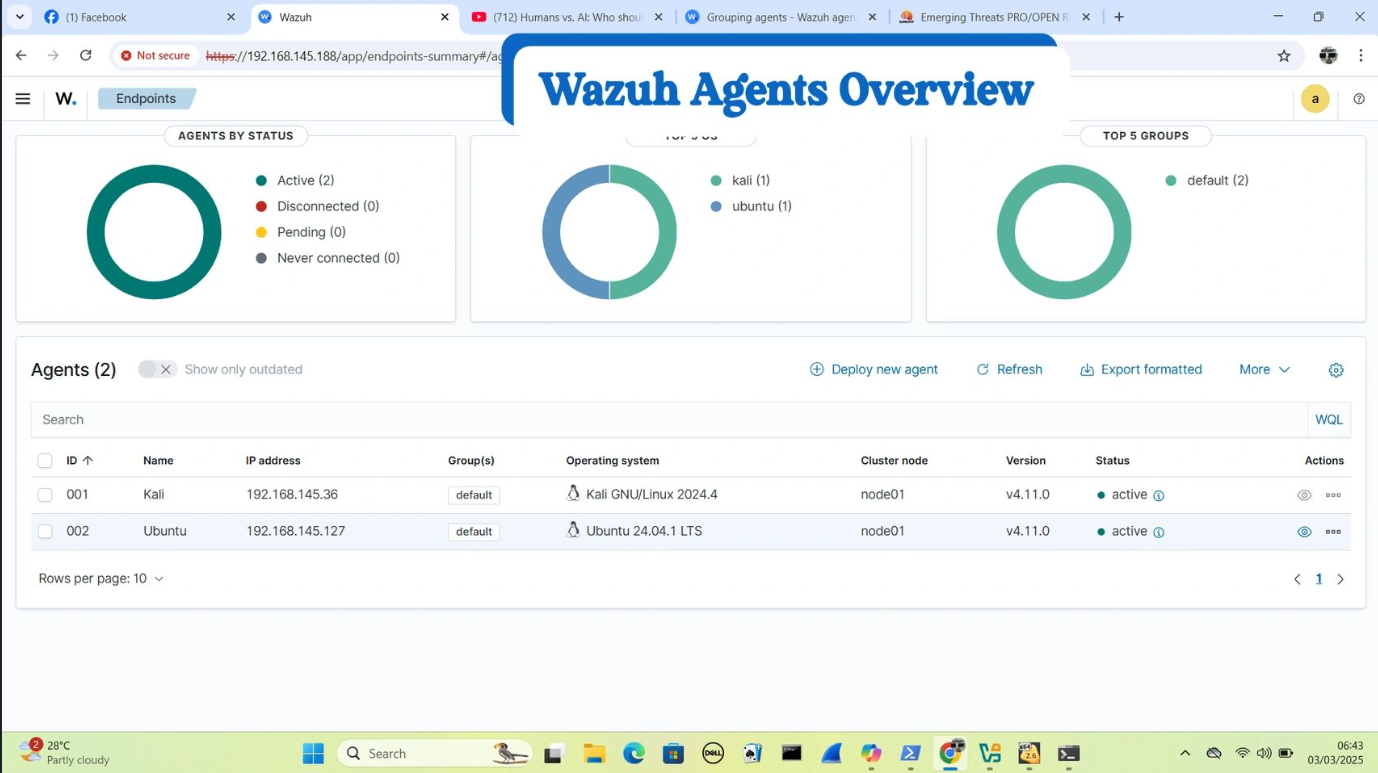Open a new browser tab

(1119, 17)
